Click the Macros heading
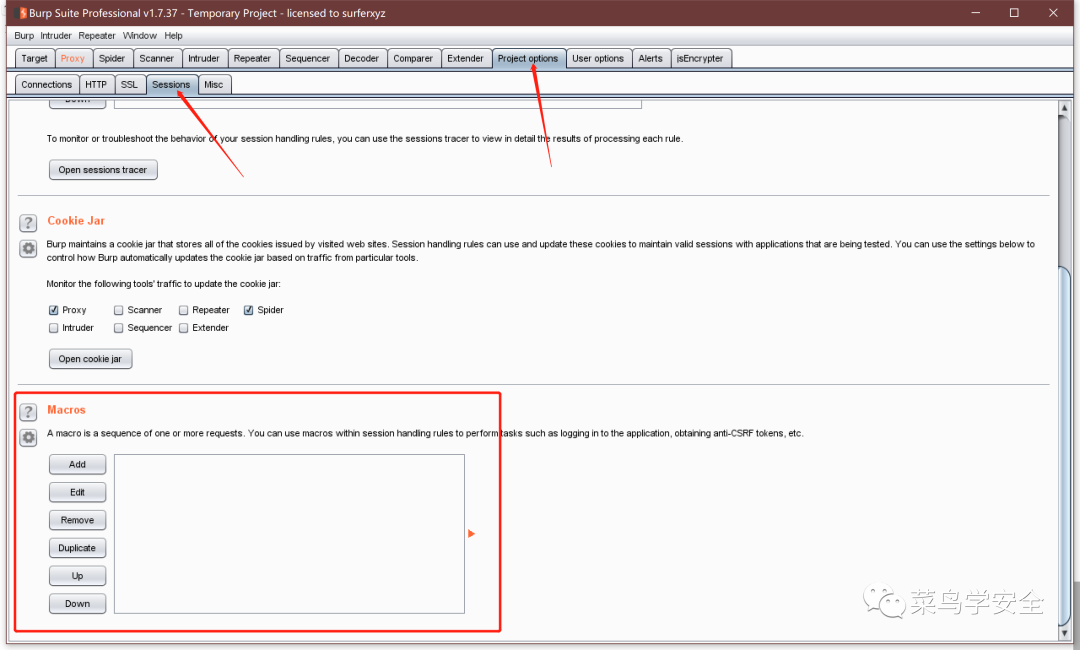Image resolution: width=1080 pixels, height=650 pixels. coord(66,410)
